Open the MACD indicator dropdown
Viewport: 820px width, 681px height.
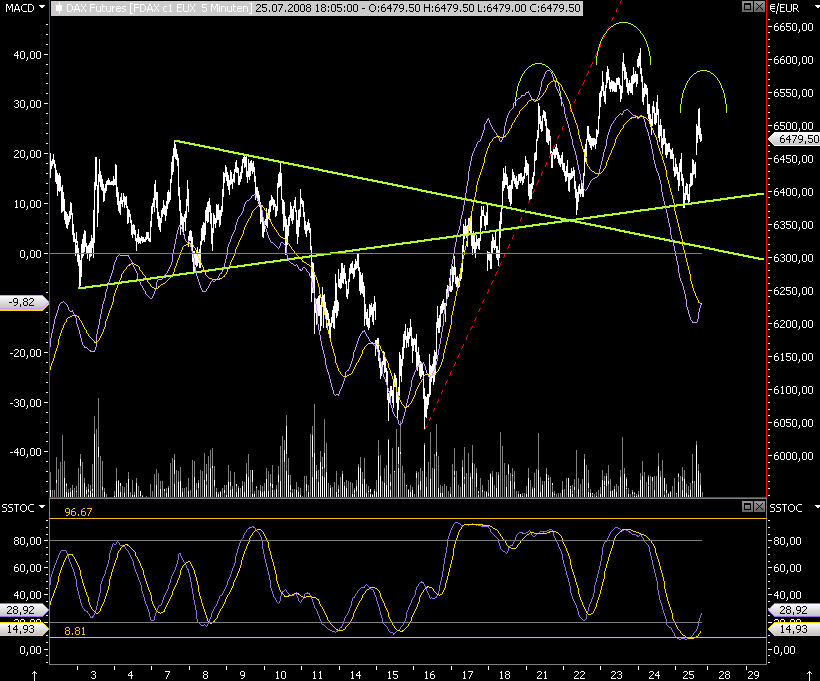(42, 8)
